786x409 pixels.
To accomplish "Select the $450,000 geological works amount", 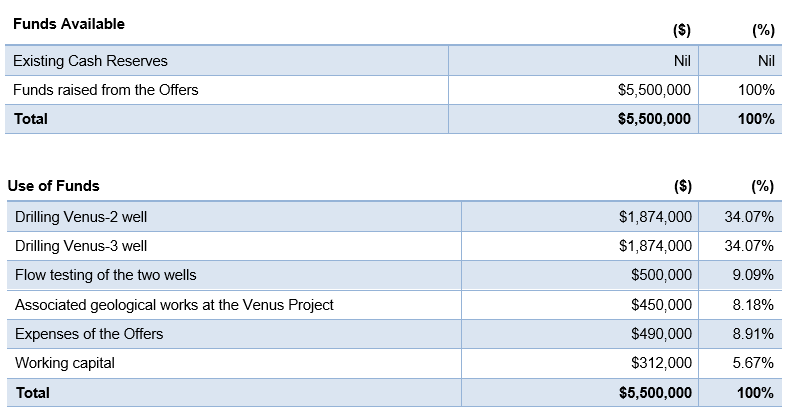I will [661, 304].
